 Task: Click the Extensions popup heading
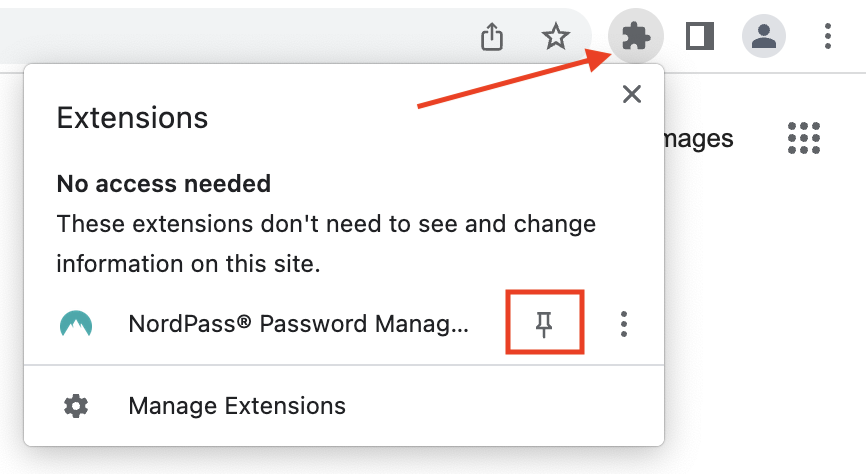[132, 118]
